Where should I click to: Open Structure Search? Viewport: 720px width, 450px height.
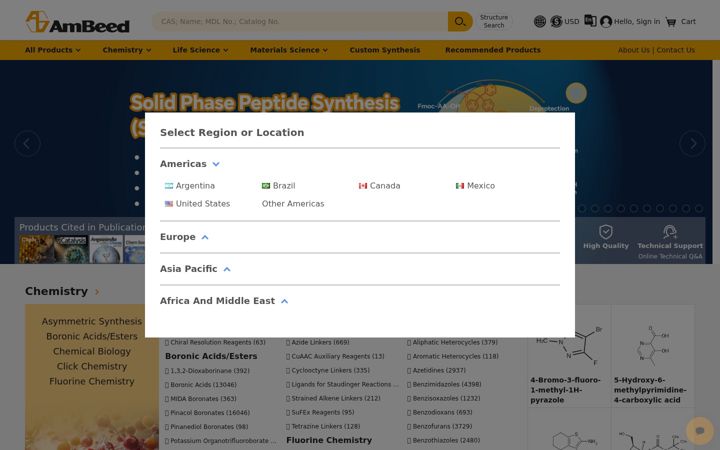pos(494,22)
